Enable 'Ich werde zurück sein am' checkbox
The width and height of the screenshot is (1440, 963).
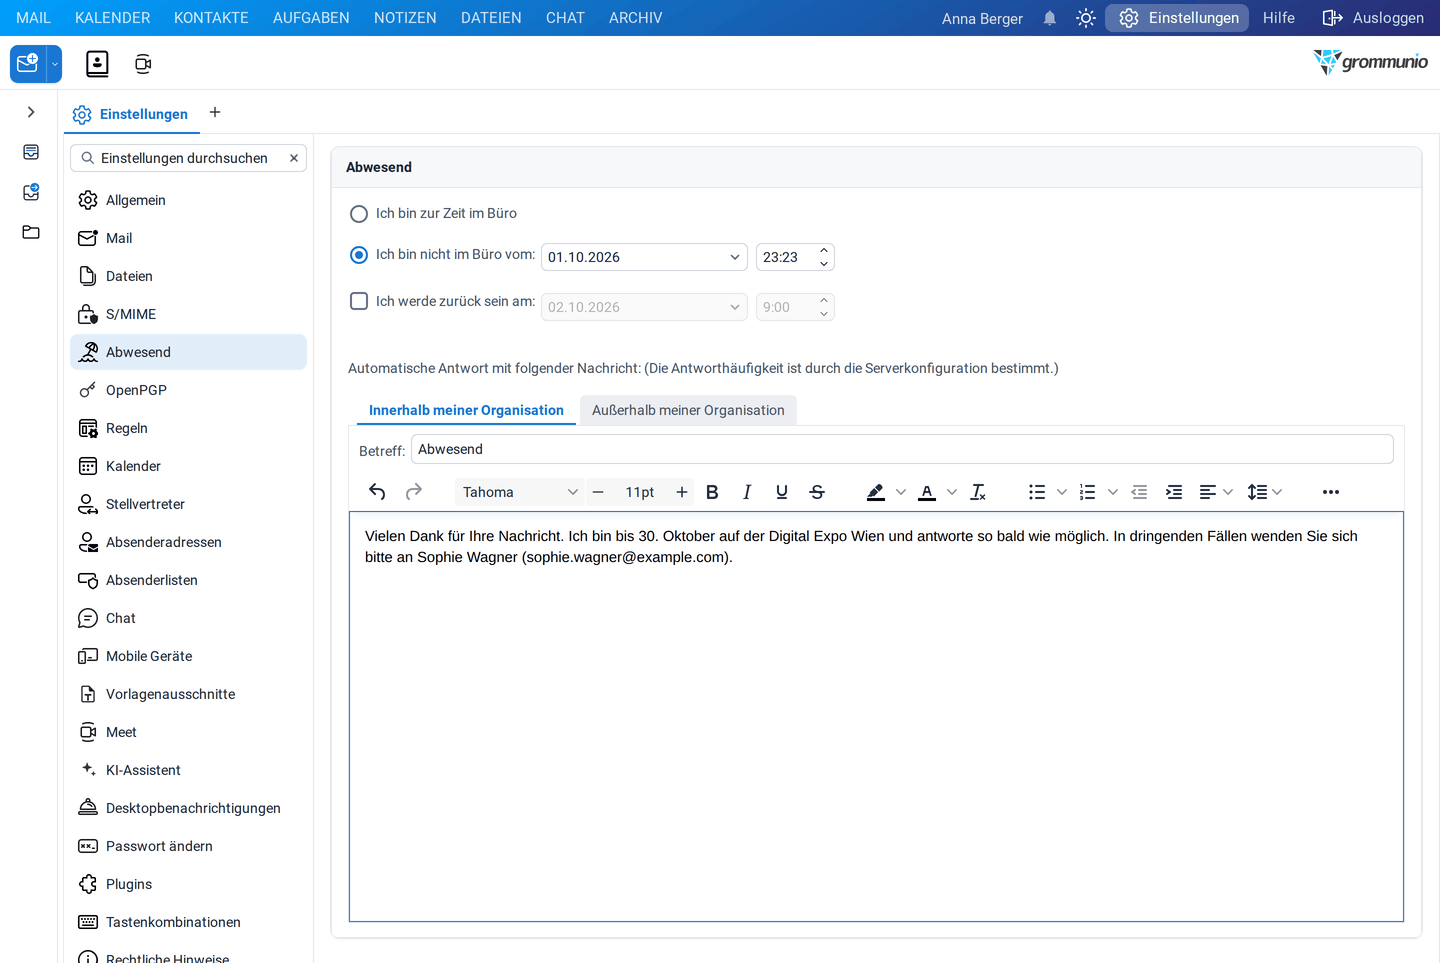coord(359,301)
